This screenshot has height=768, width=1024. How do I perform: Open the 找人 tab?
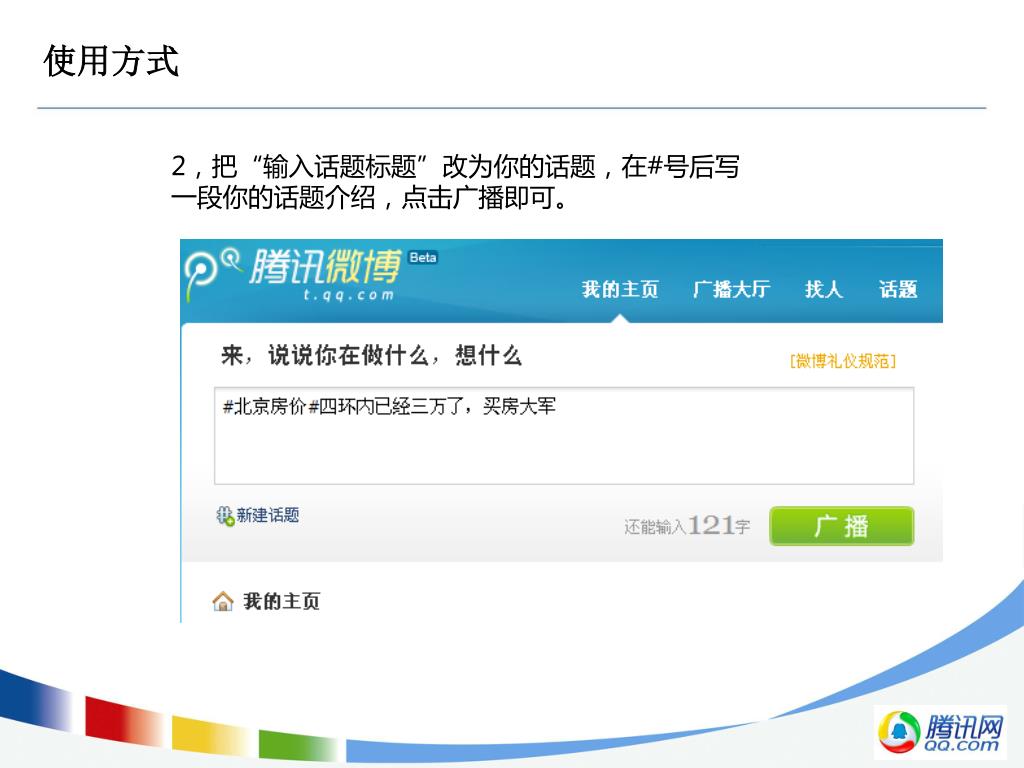(824, 289)
